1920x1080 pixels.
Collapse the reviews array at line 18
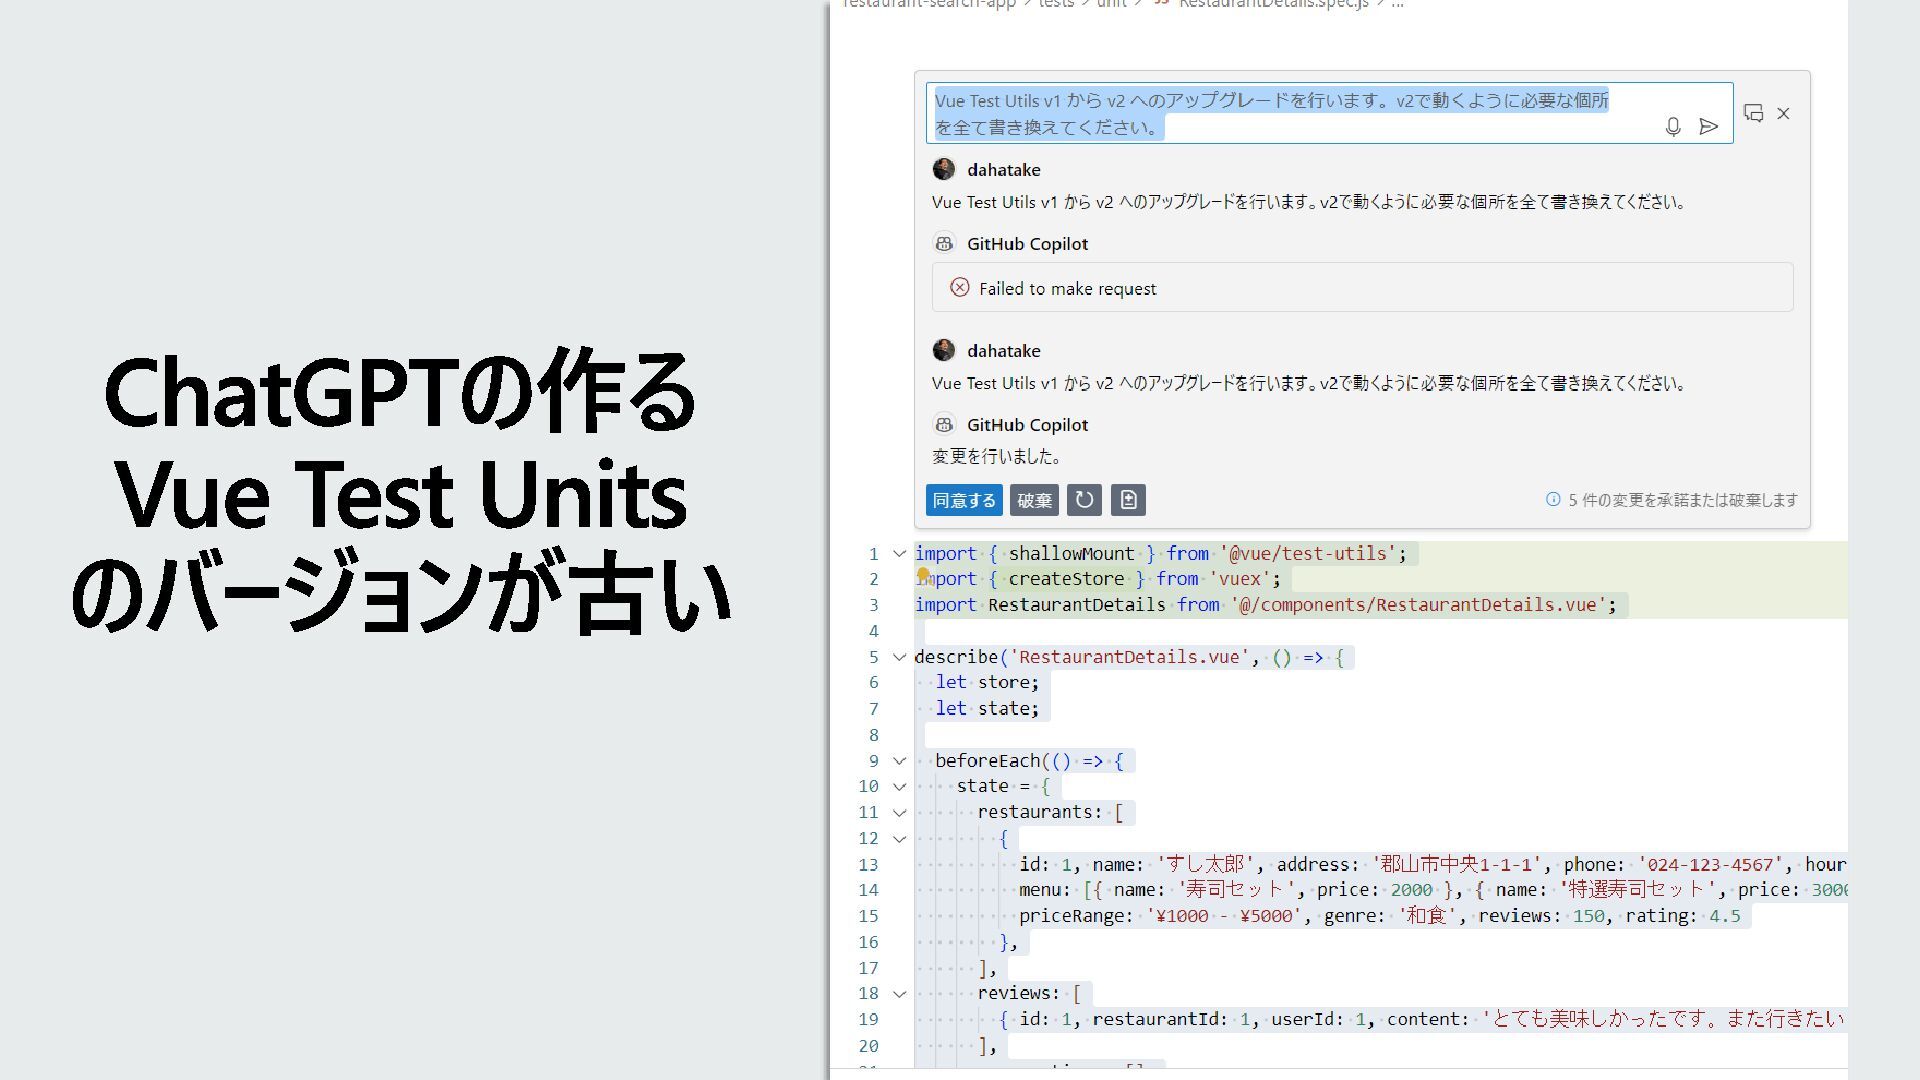click(x=899, y=994)
